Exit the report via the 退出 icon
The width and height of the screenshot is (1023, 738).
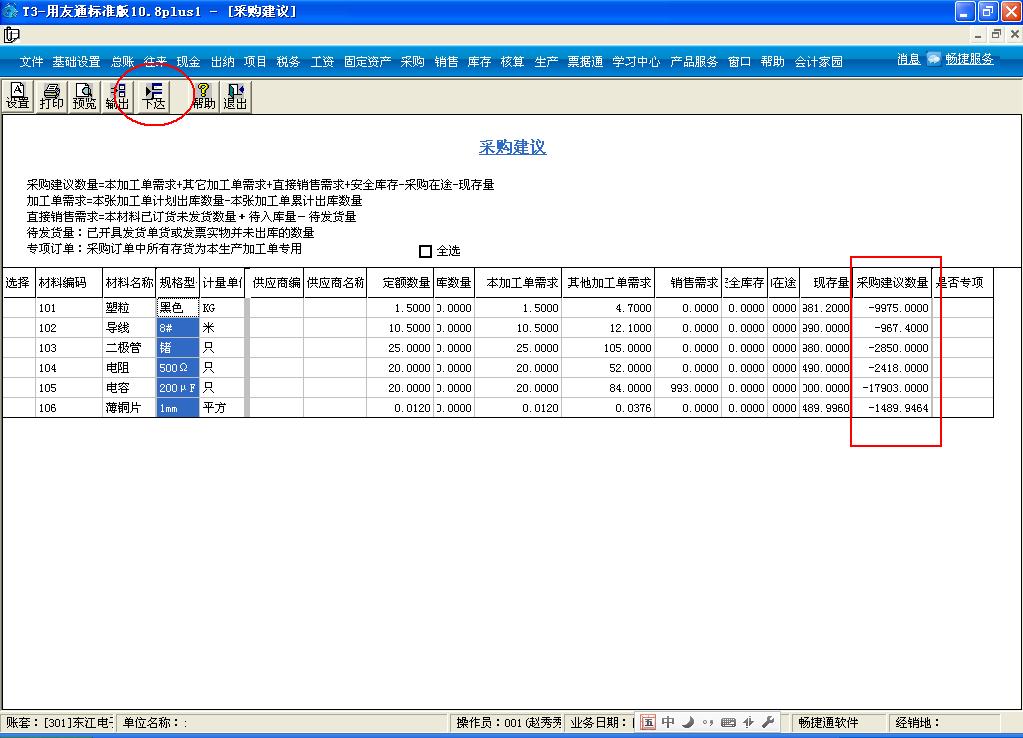tap(234, 96)
